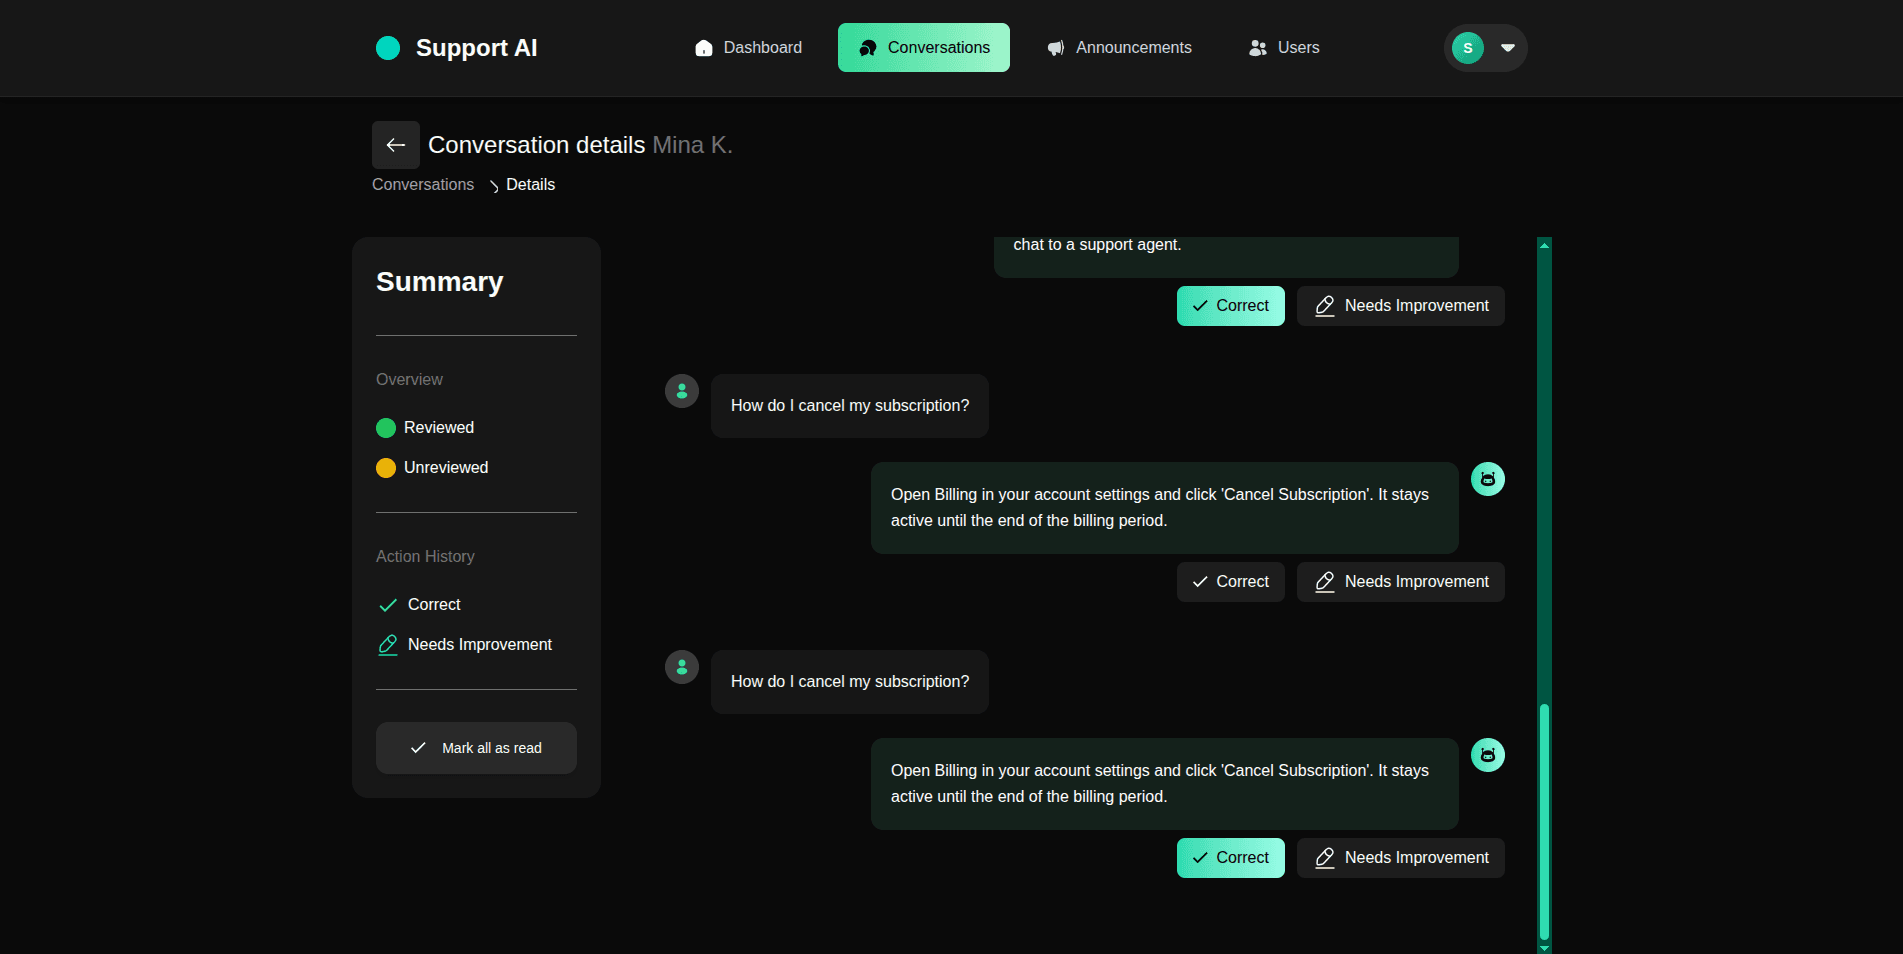1903x954 pixels.
Task: Click the Reviewed overview label
Action: (x=439, y=428)
